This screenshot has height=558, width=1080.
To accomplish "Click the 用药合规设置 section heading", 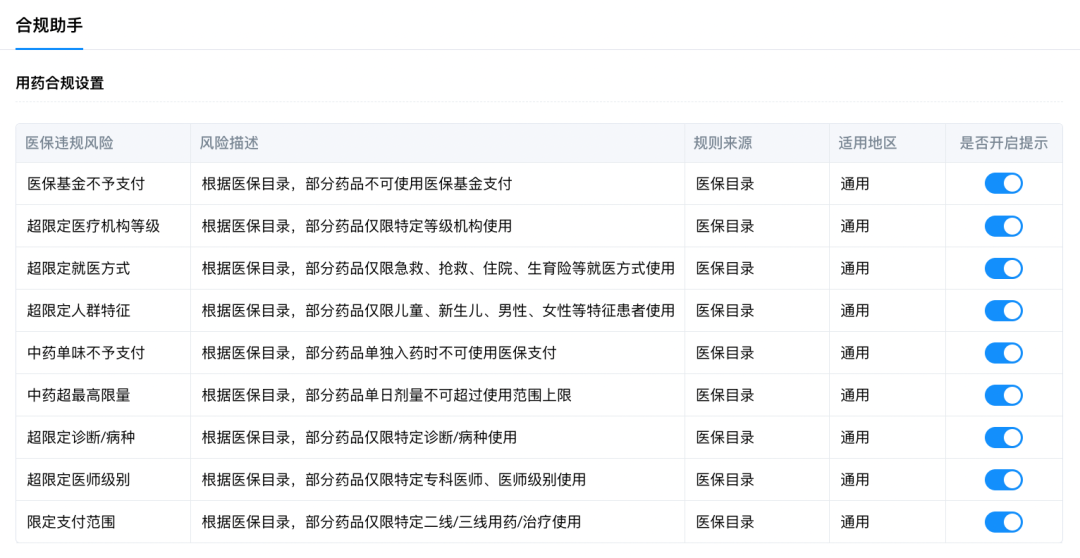I will click(x=60, y=83).
